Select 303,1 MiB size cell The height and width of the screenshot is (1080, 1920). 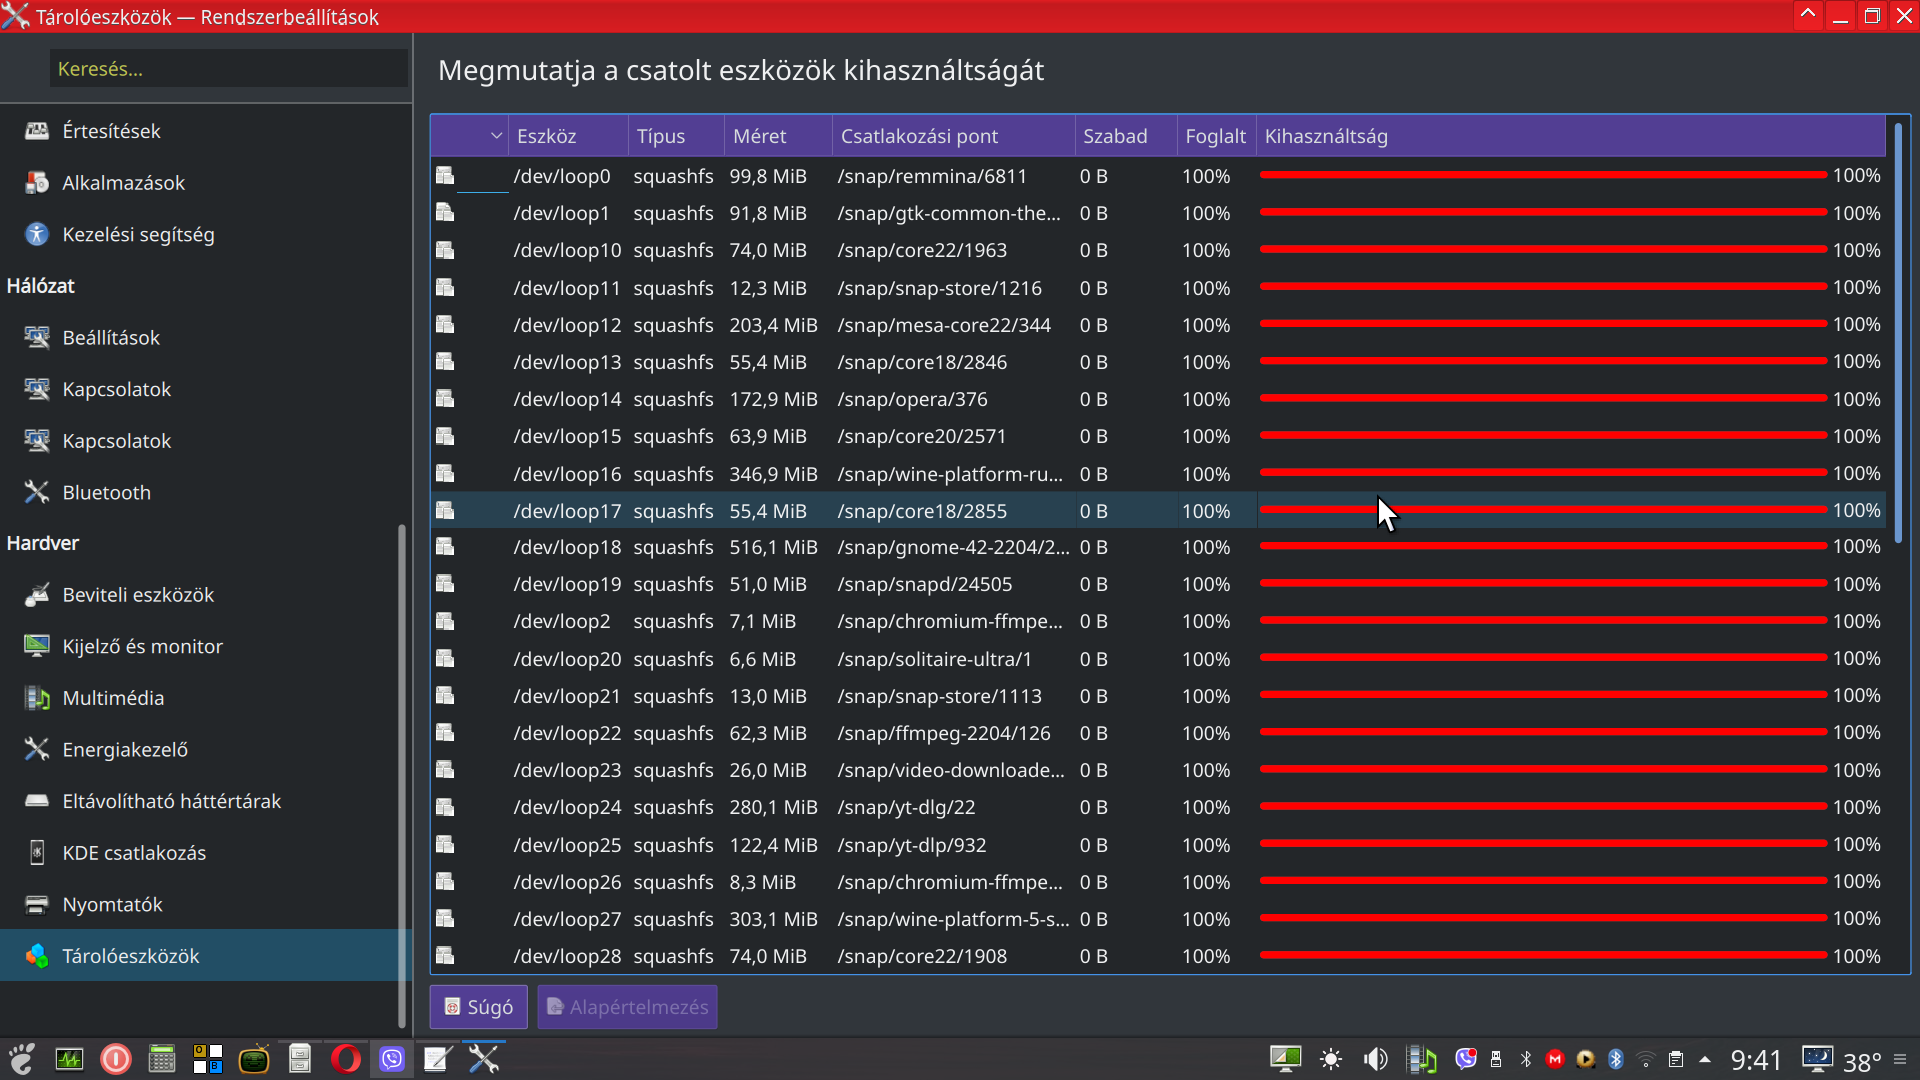[773, 919]
